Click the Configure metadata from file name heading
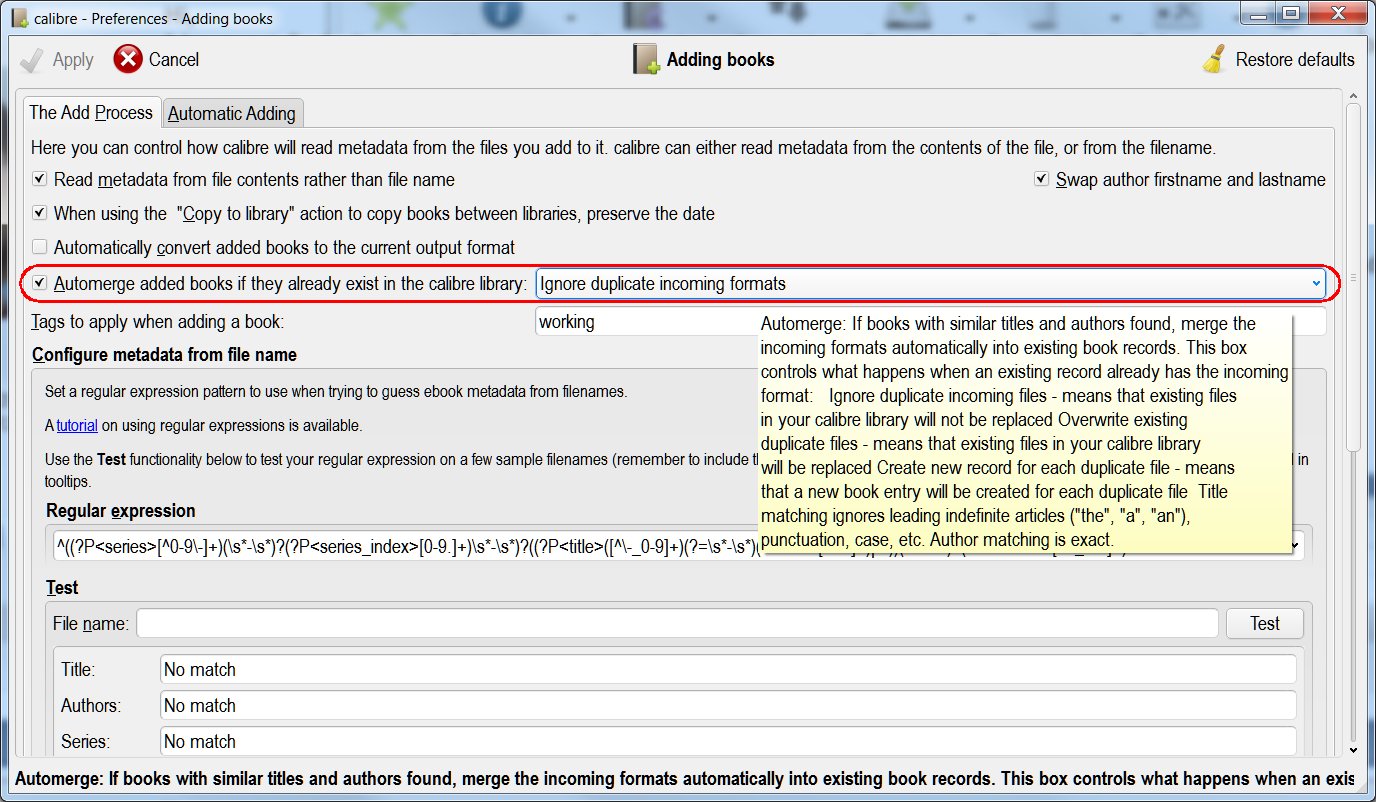Image resolution: width=1376 pixels, height=802 pixels. (x=165, y=355)
